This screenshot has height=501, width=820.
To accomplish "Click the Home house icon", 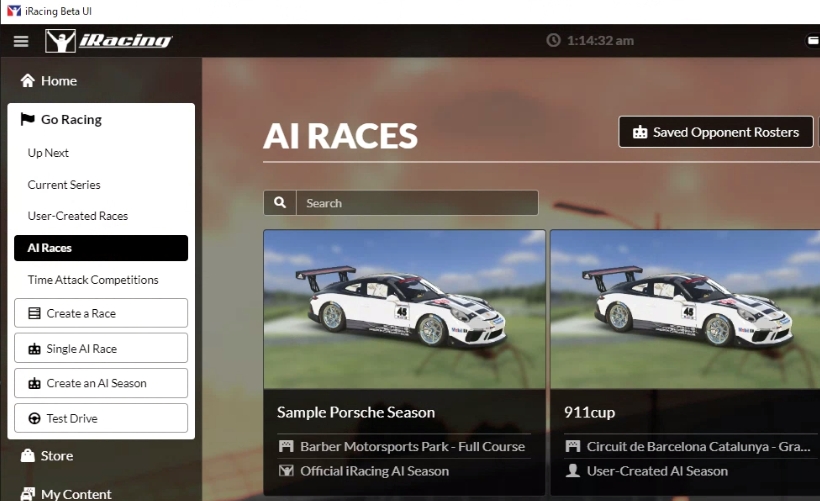I will pyautogui.click(x=27, y=81).
